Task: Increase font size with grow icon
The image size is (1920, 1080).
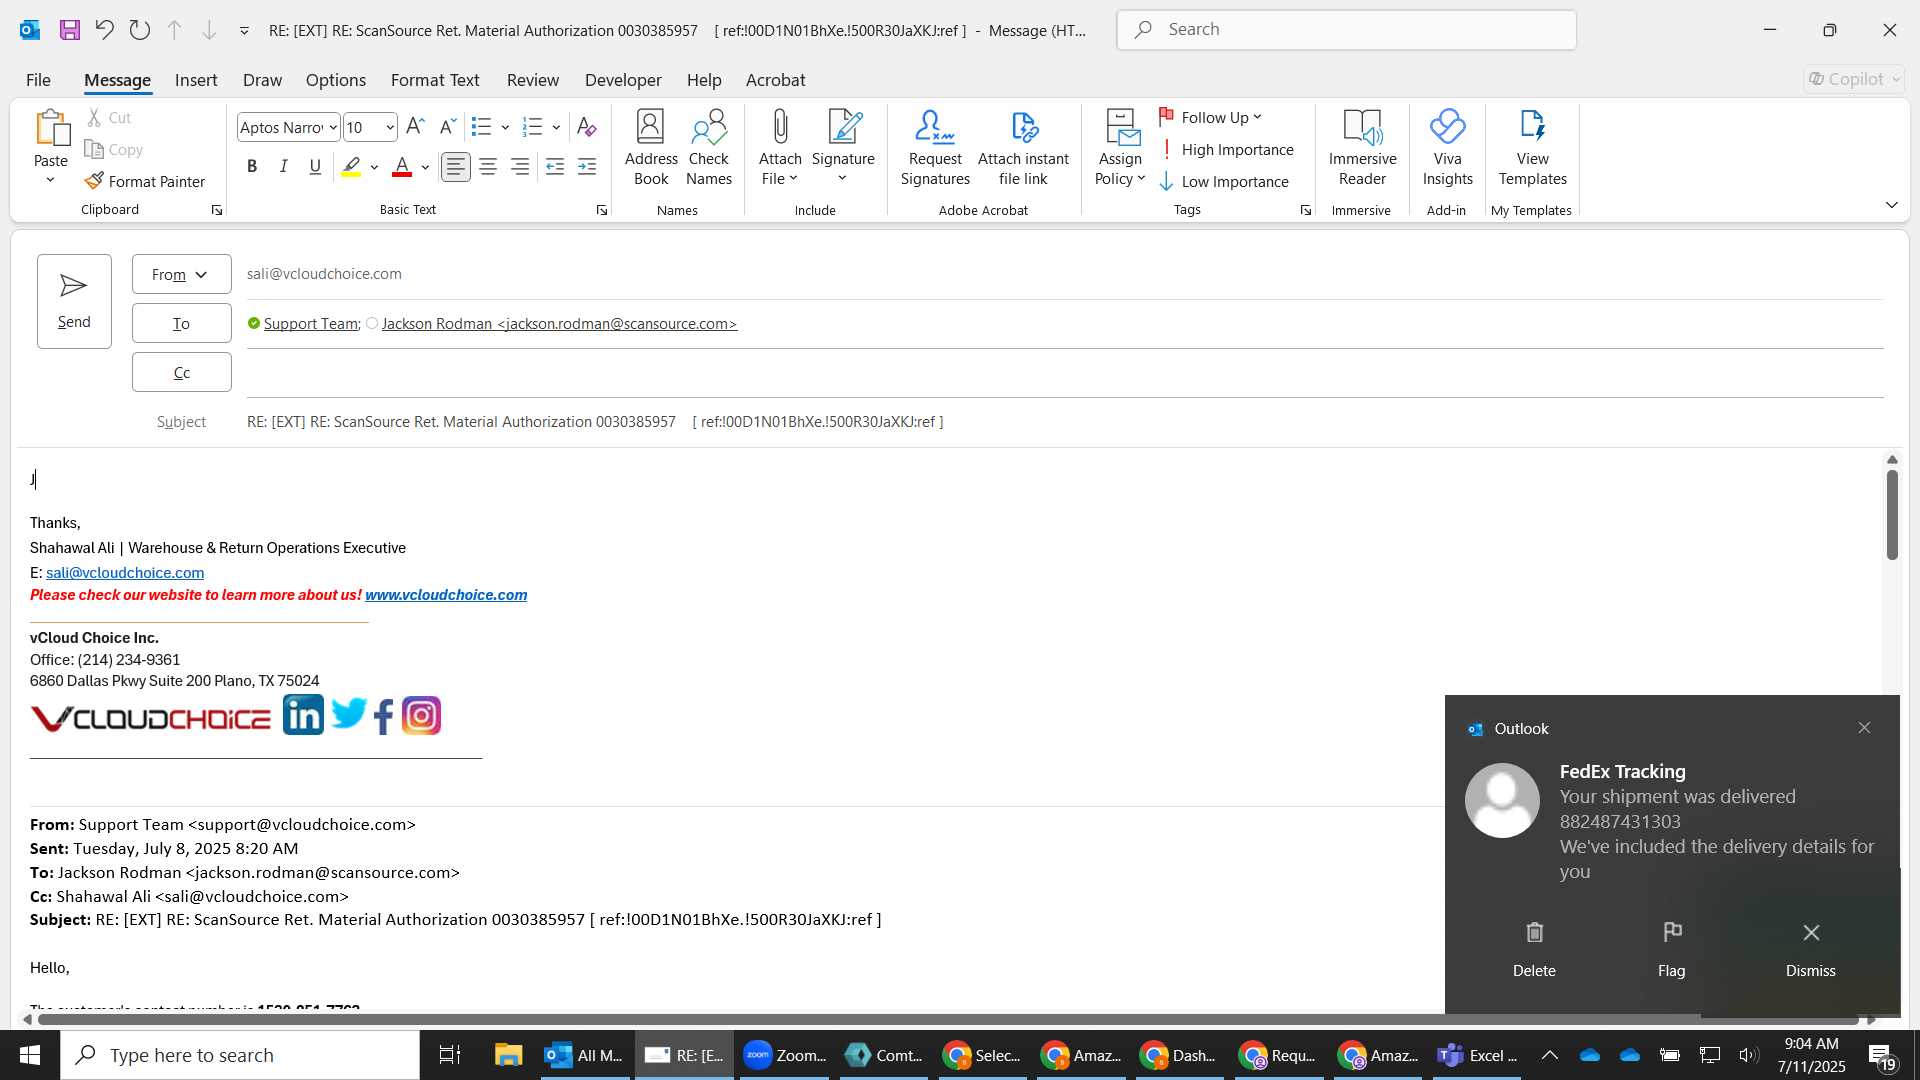Action: pos(415,126)
